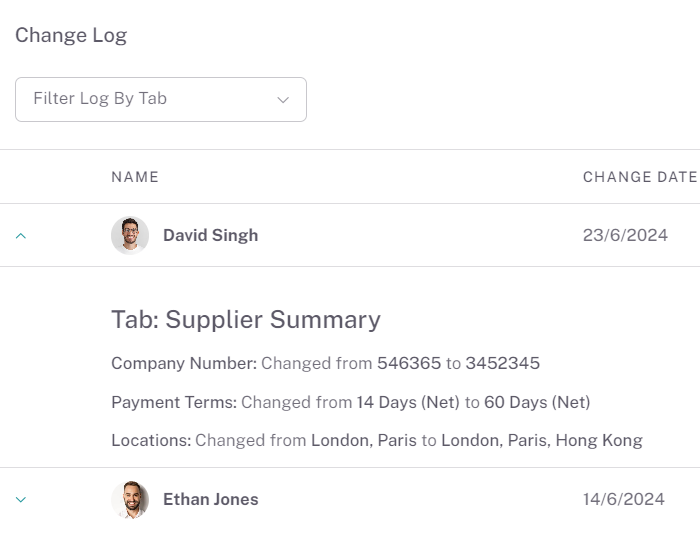The image size is (700, 538).
Task: Click Ethan Jones's profile avatar
Action: (x=130, y=499)
